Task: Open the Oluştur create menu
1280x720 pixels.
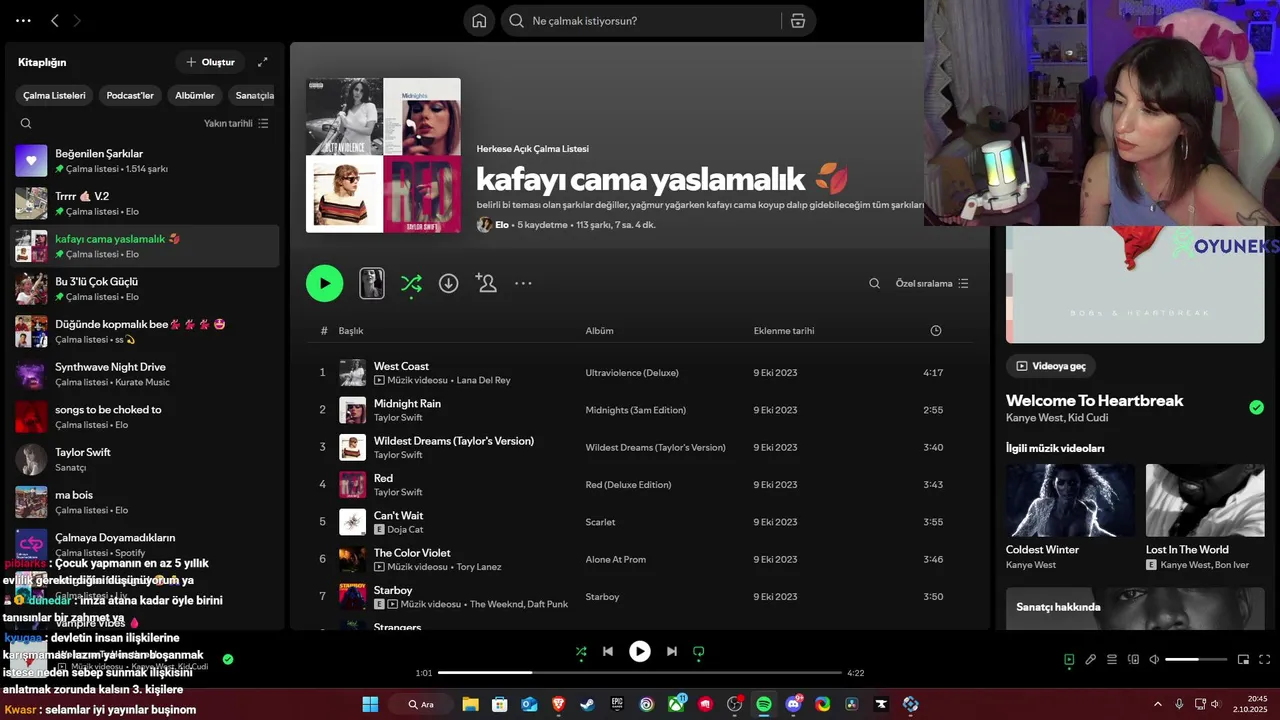Action: 210,62
